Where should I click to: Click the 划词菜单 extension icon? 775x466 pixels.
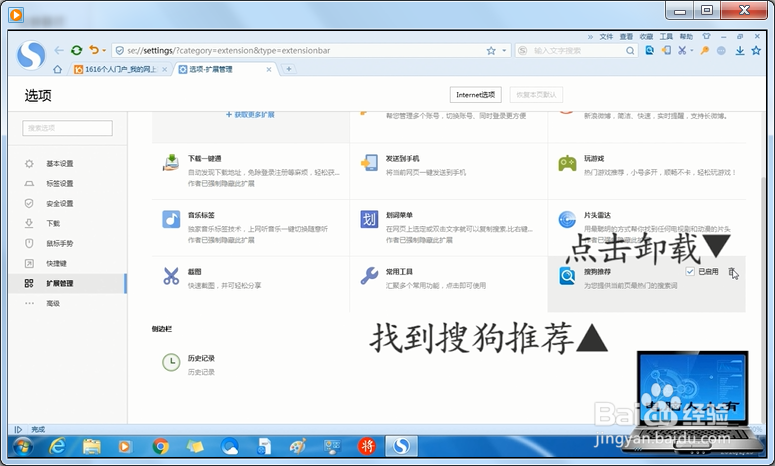pos(369,219)
